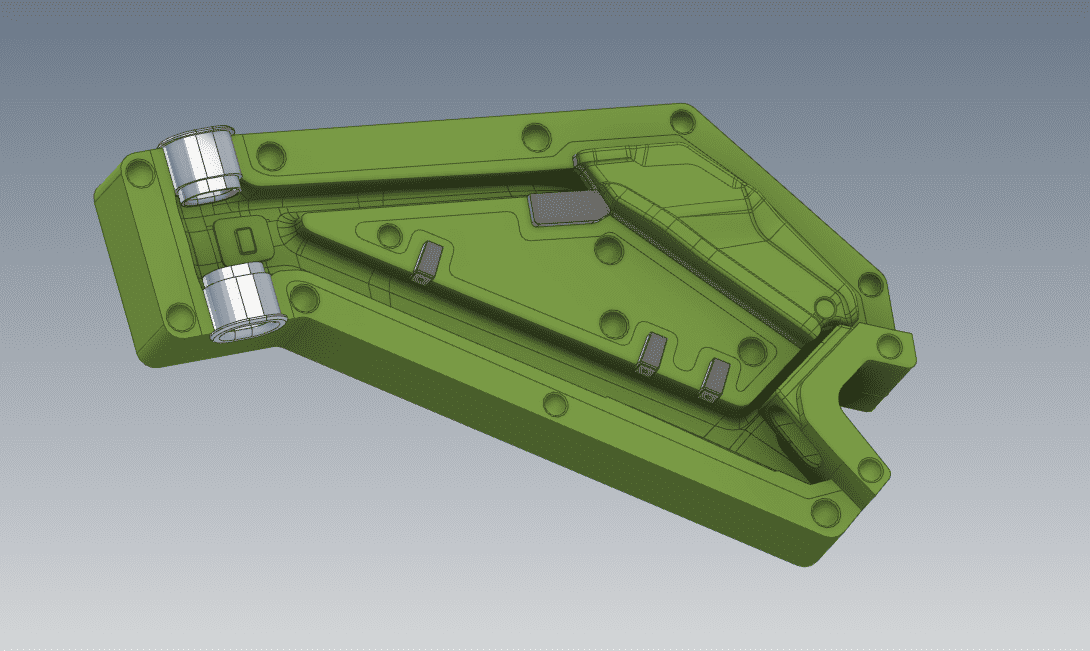Select the large flat gray insert plate
This screenshot has height=651, width=1090.
pyautogui.click(x=566, y=207)
